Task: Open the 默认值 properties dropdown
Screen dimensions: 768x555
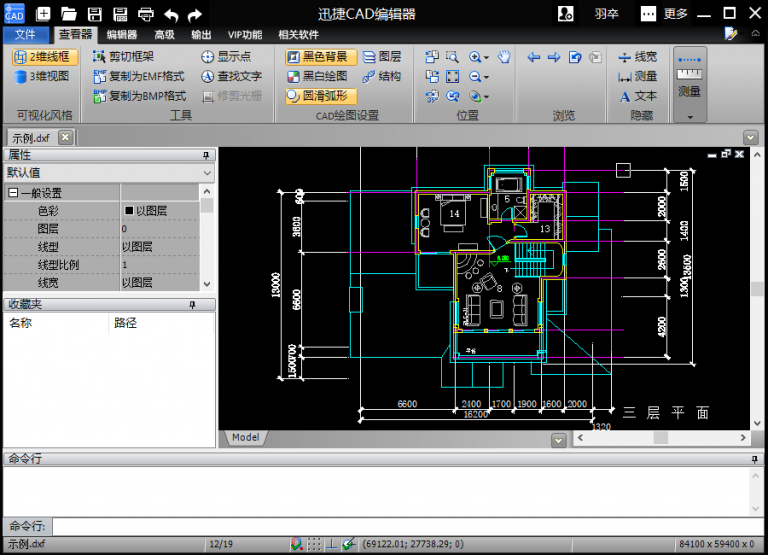Action: point(207,173)
